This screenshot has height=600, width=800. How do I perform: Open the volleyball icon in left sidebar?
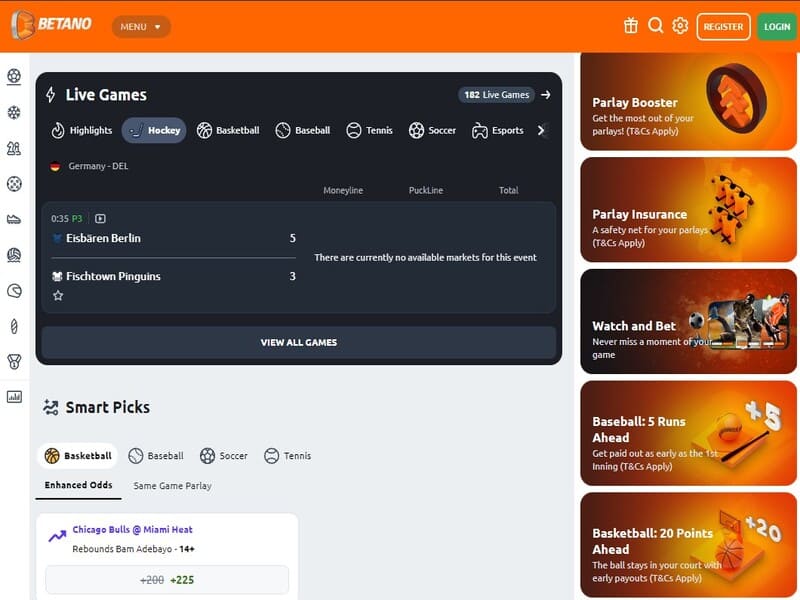(x=14, y=255)
